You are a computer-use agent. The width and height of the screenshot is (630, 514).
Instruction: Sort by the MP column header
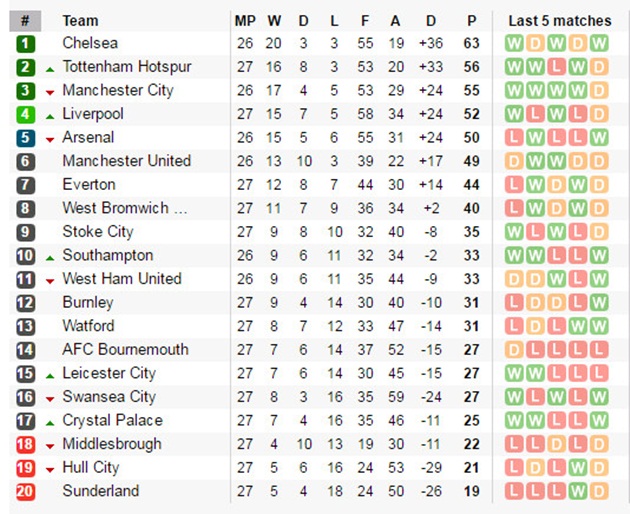pos(245,21)
